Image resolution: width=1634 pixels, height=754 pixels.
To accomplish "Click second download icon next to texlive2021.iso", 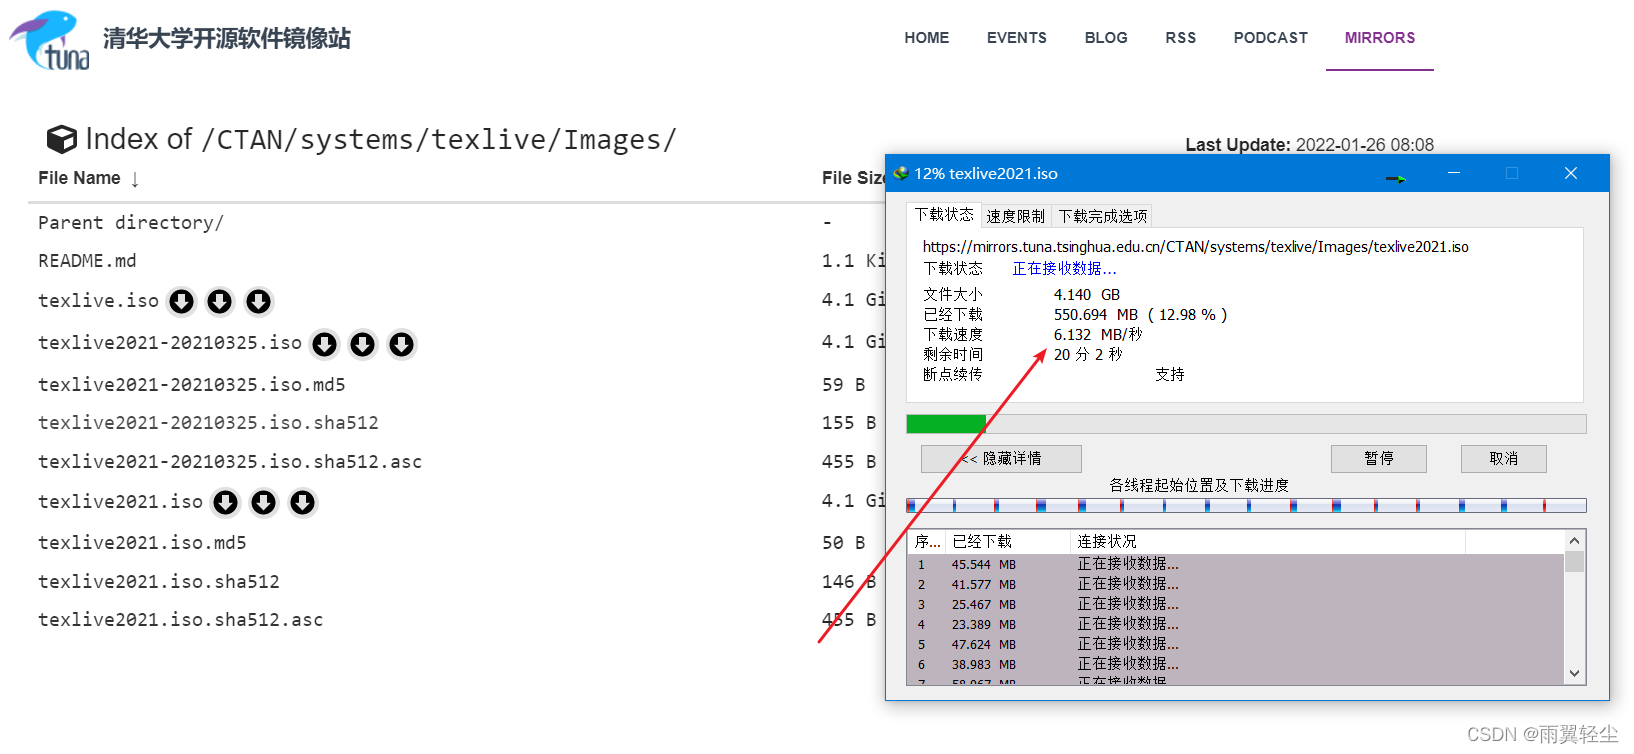I will [x=264, y=502].
